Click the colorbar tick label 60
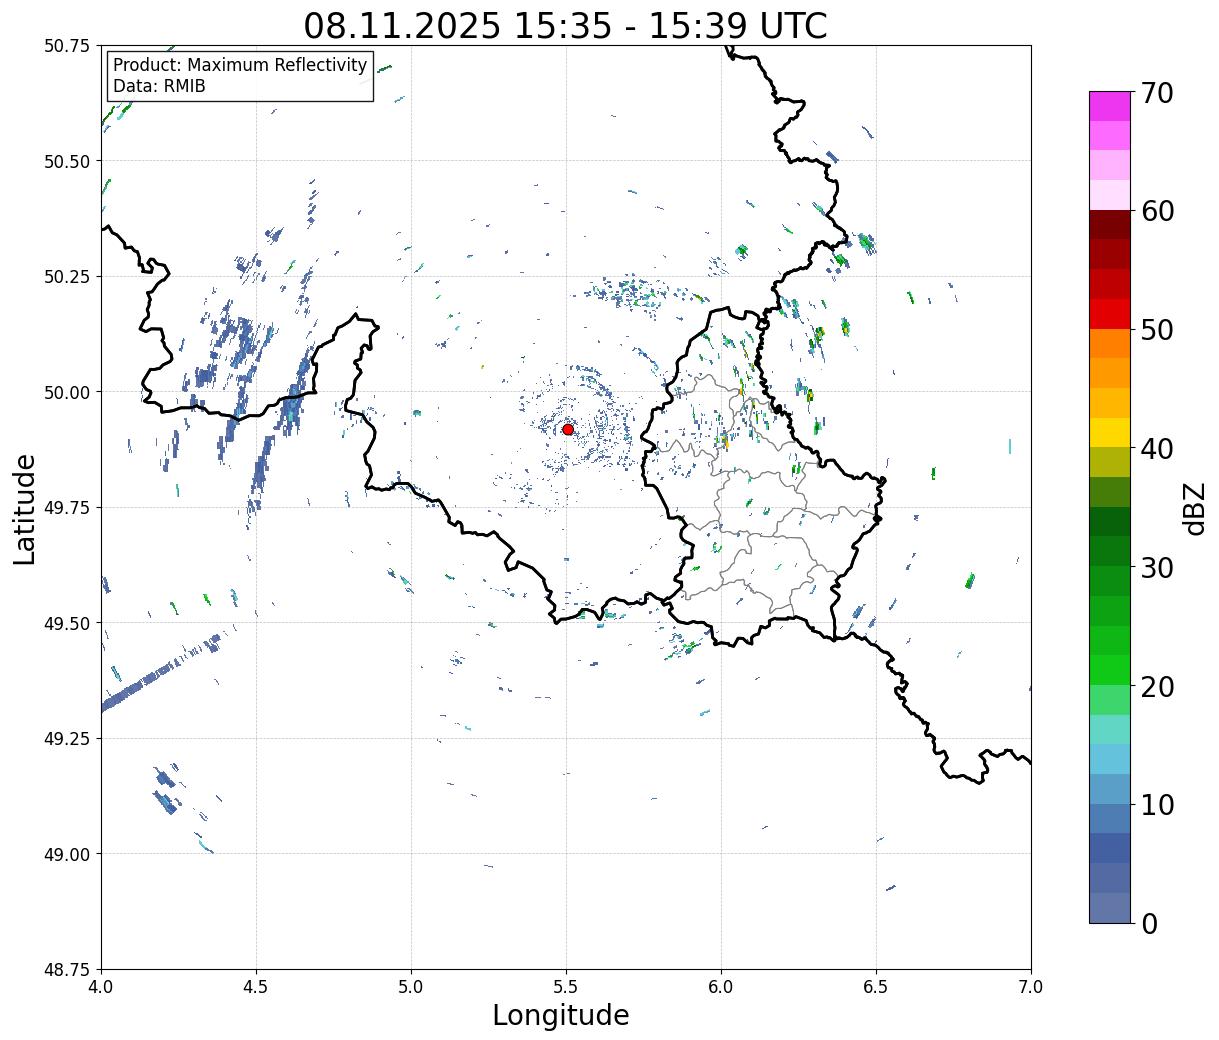This screenshot has height=1040, width=1219. (1157, 211)
